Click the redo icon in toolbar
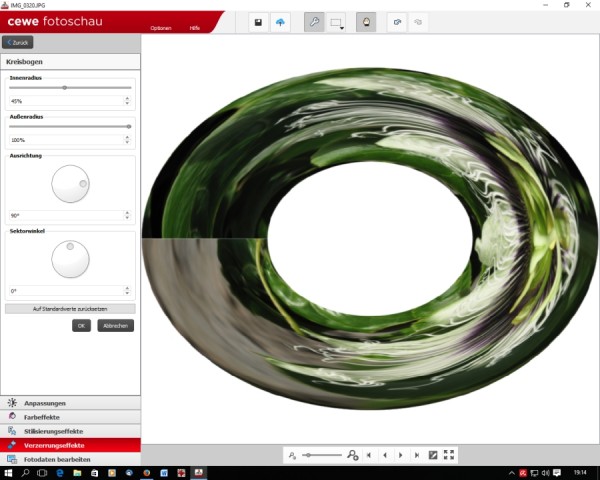Screen dimensions: 600x480 [418, 22]
